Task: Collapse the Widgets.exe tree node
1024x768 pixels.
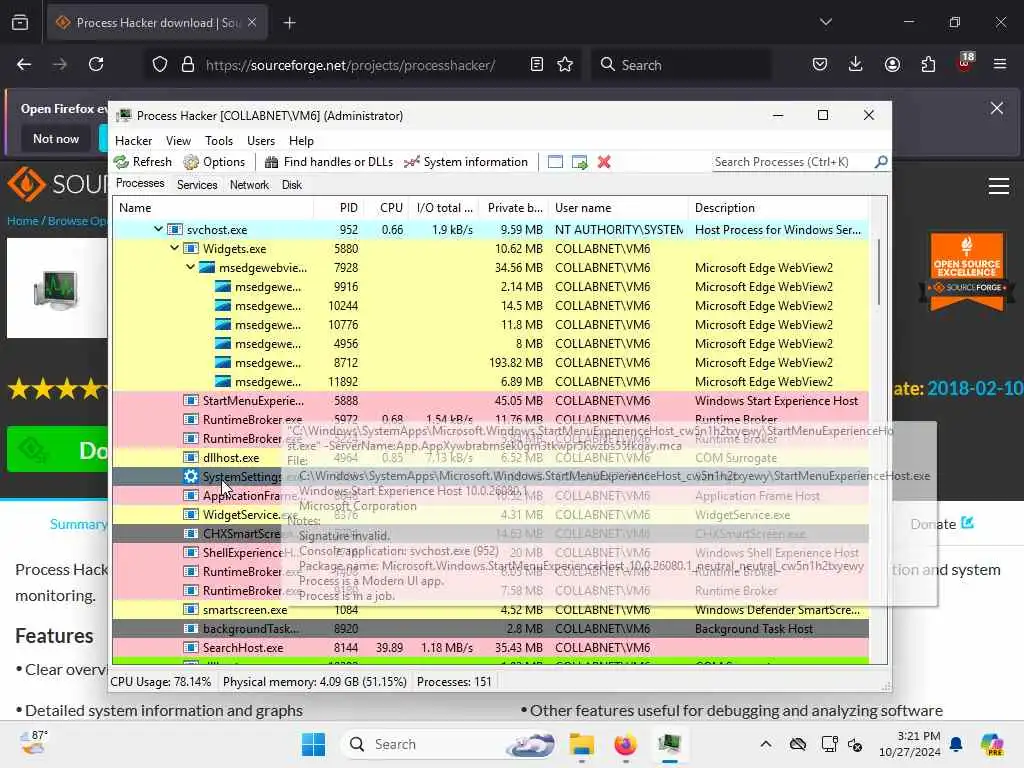Action: click(x=174, y=248)
